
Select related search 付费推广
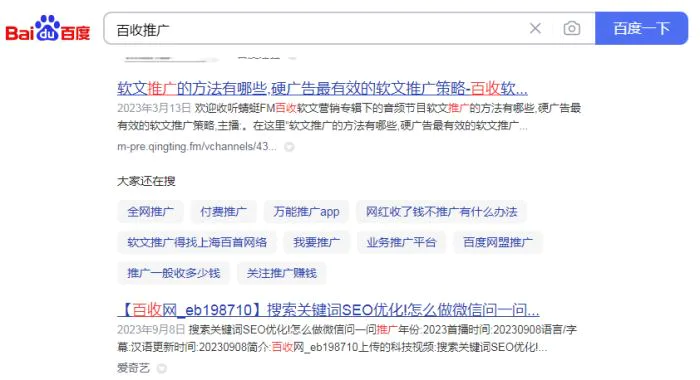coord(223,212)
